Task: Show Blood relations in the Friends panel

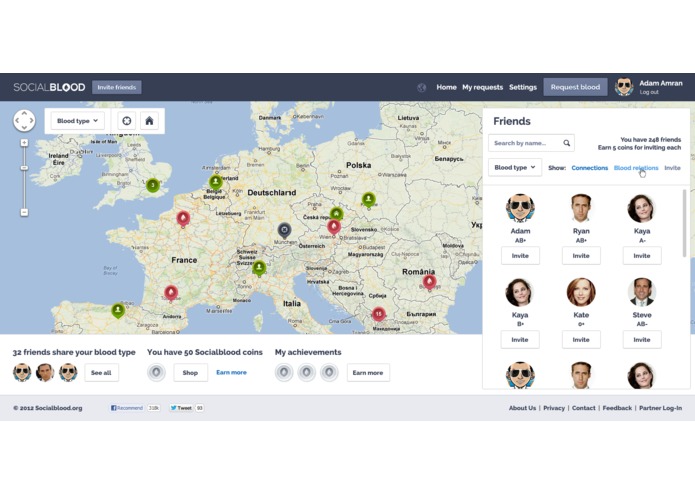Action: click(x=636, y=168)
